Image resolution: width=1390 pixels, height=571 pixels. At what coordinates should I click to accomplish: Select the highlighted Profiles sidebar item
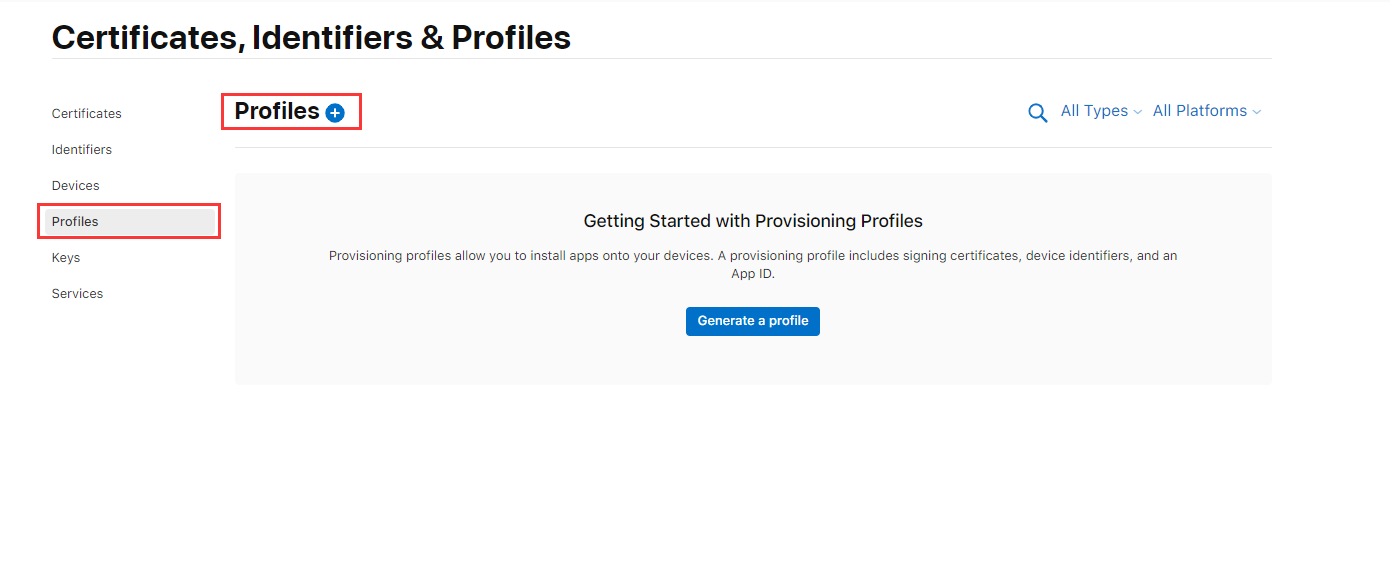(x=130, y=222)
